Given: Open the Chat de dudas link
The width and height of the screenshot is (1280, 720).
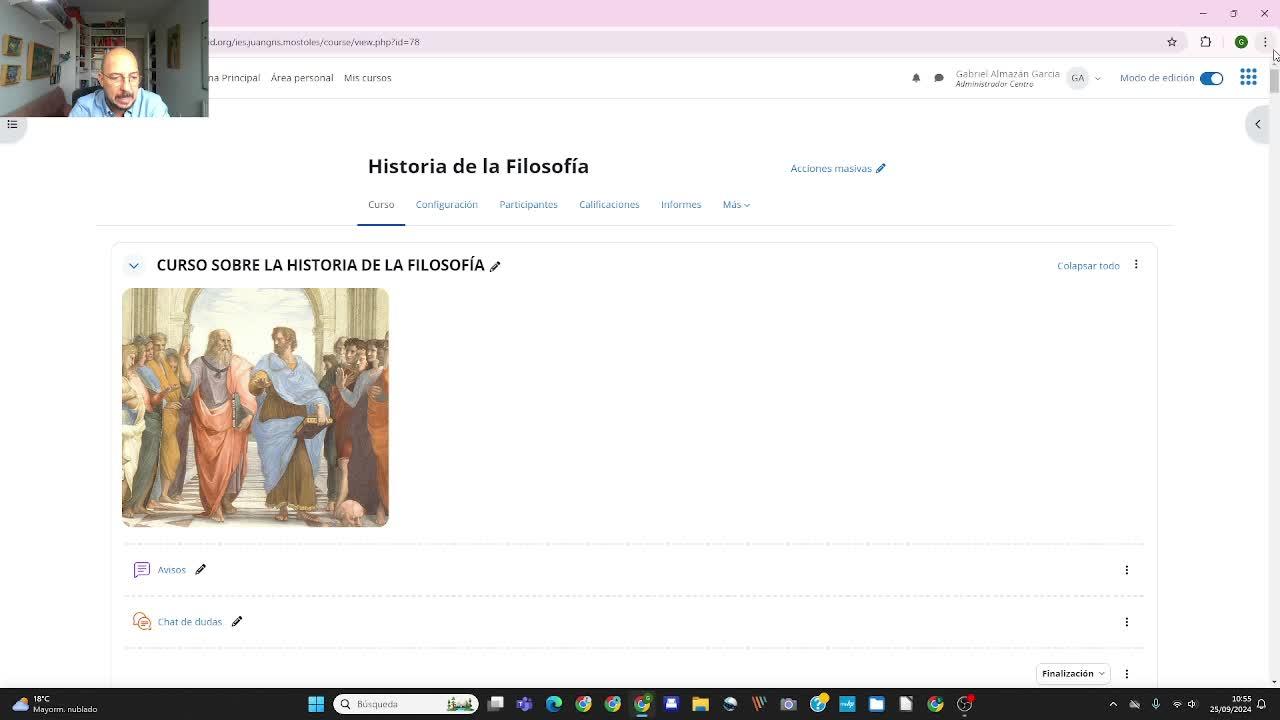Looking at the screenshot, I should click(190, 622).
